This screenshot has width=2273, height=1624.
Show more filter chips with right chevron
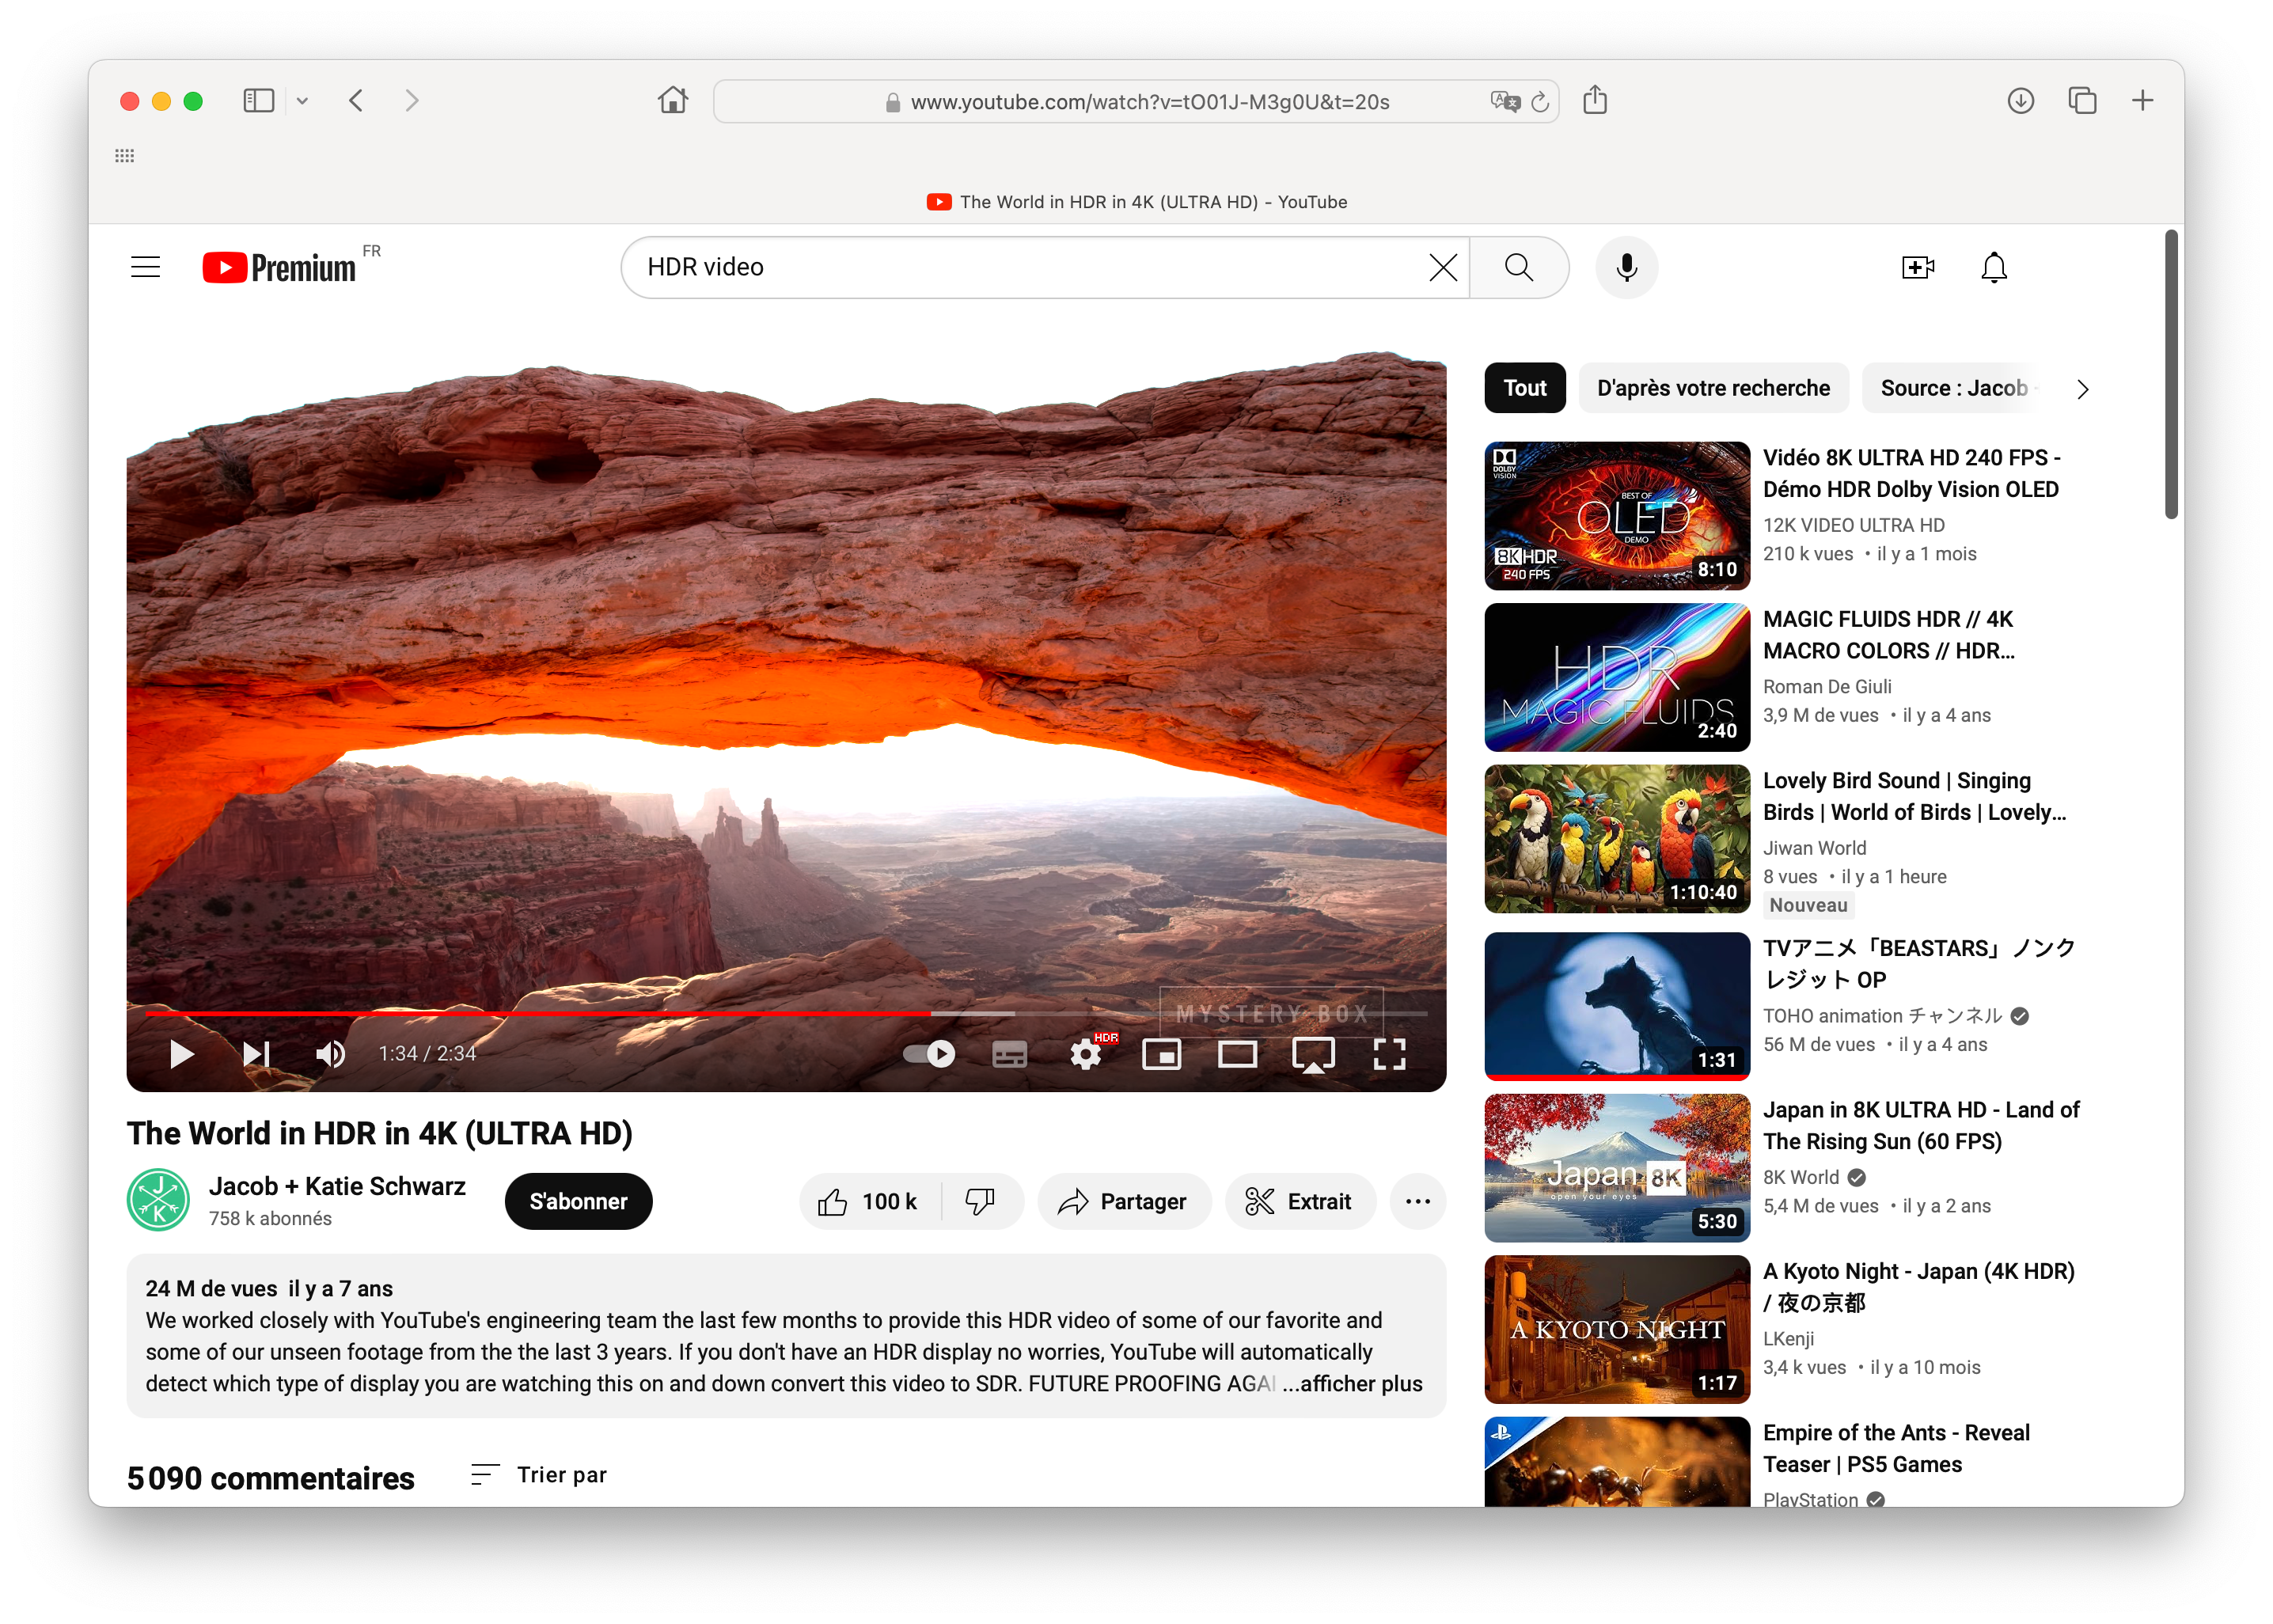pos(2082,389)
